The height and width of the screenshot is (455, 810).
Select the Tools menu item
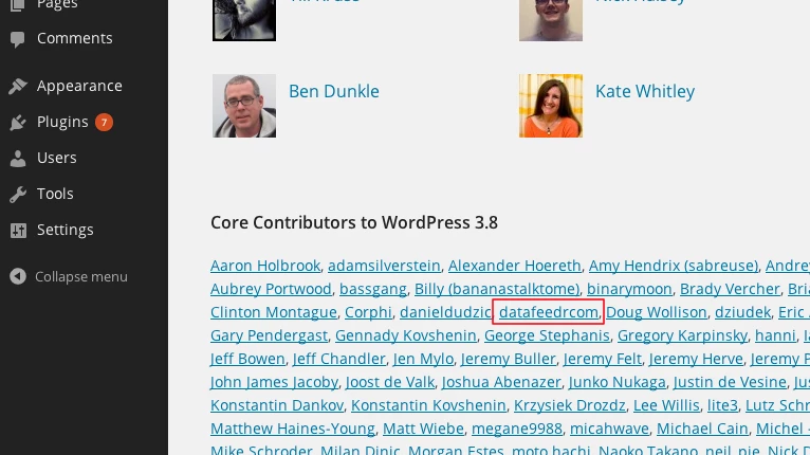click(55, 194)
